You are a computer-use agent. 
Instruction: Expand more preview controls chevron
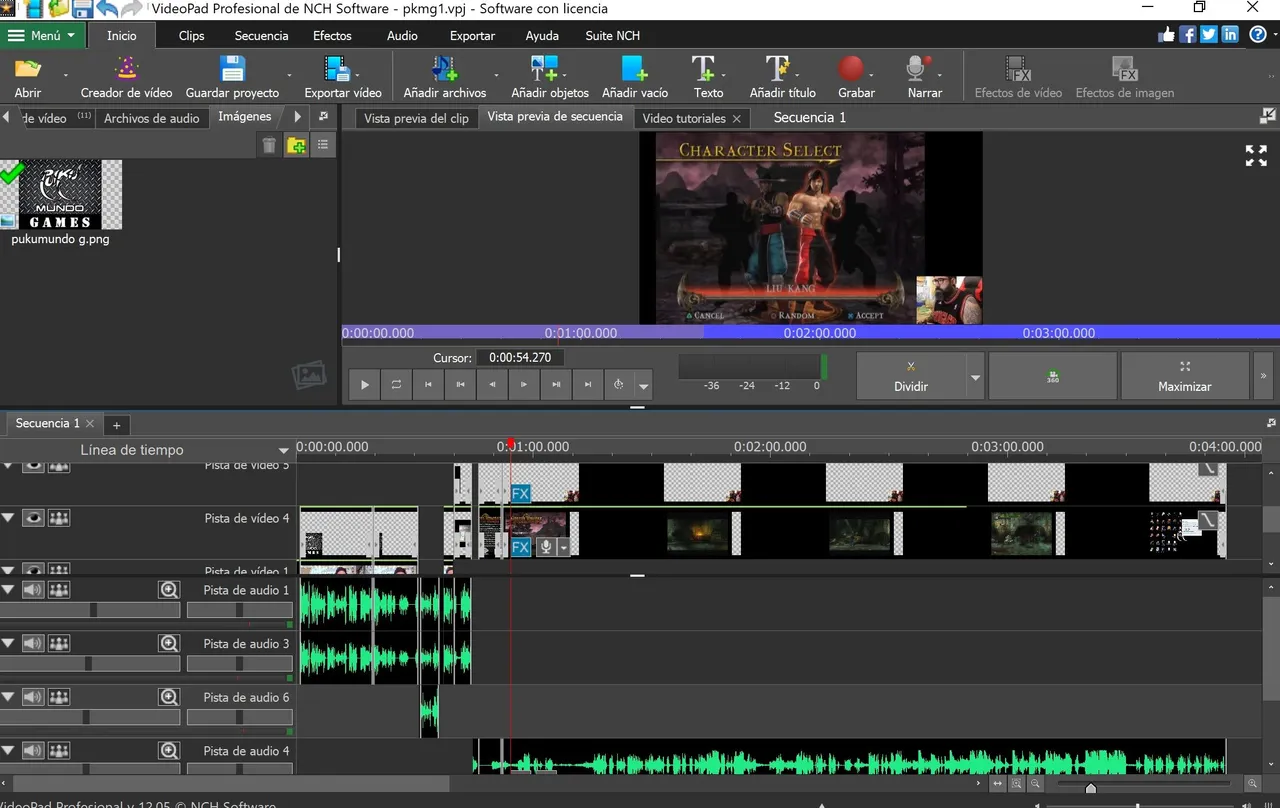[x=1263, y=376]
